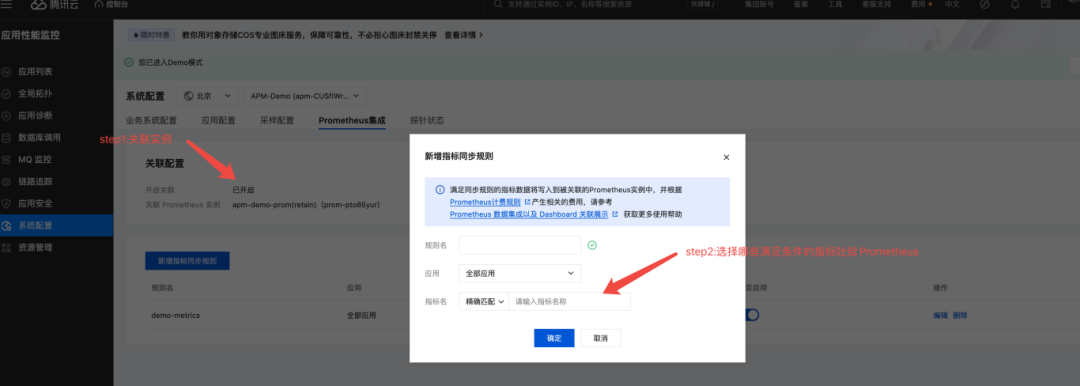The height and width of the screenshot is (386, 1080).
Task: Open 数据库调用 in sidebar
Action: pos(39,137)
